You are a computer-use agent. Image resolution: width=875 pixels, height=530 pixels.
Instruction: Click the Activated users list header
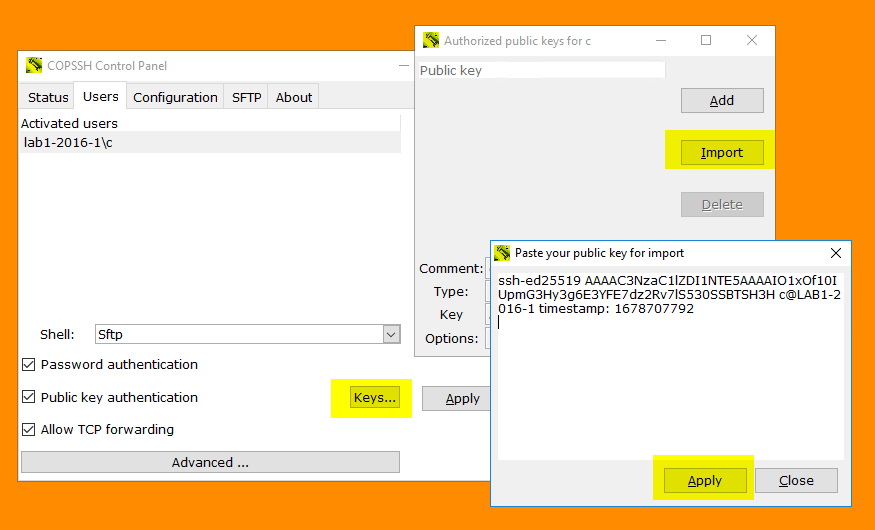210,123
